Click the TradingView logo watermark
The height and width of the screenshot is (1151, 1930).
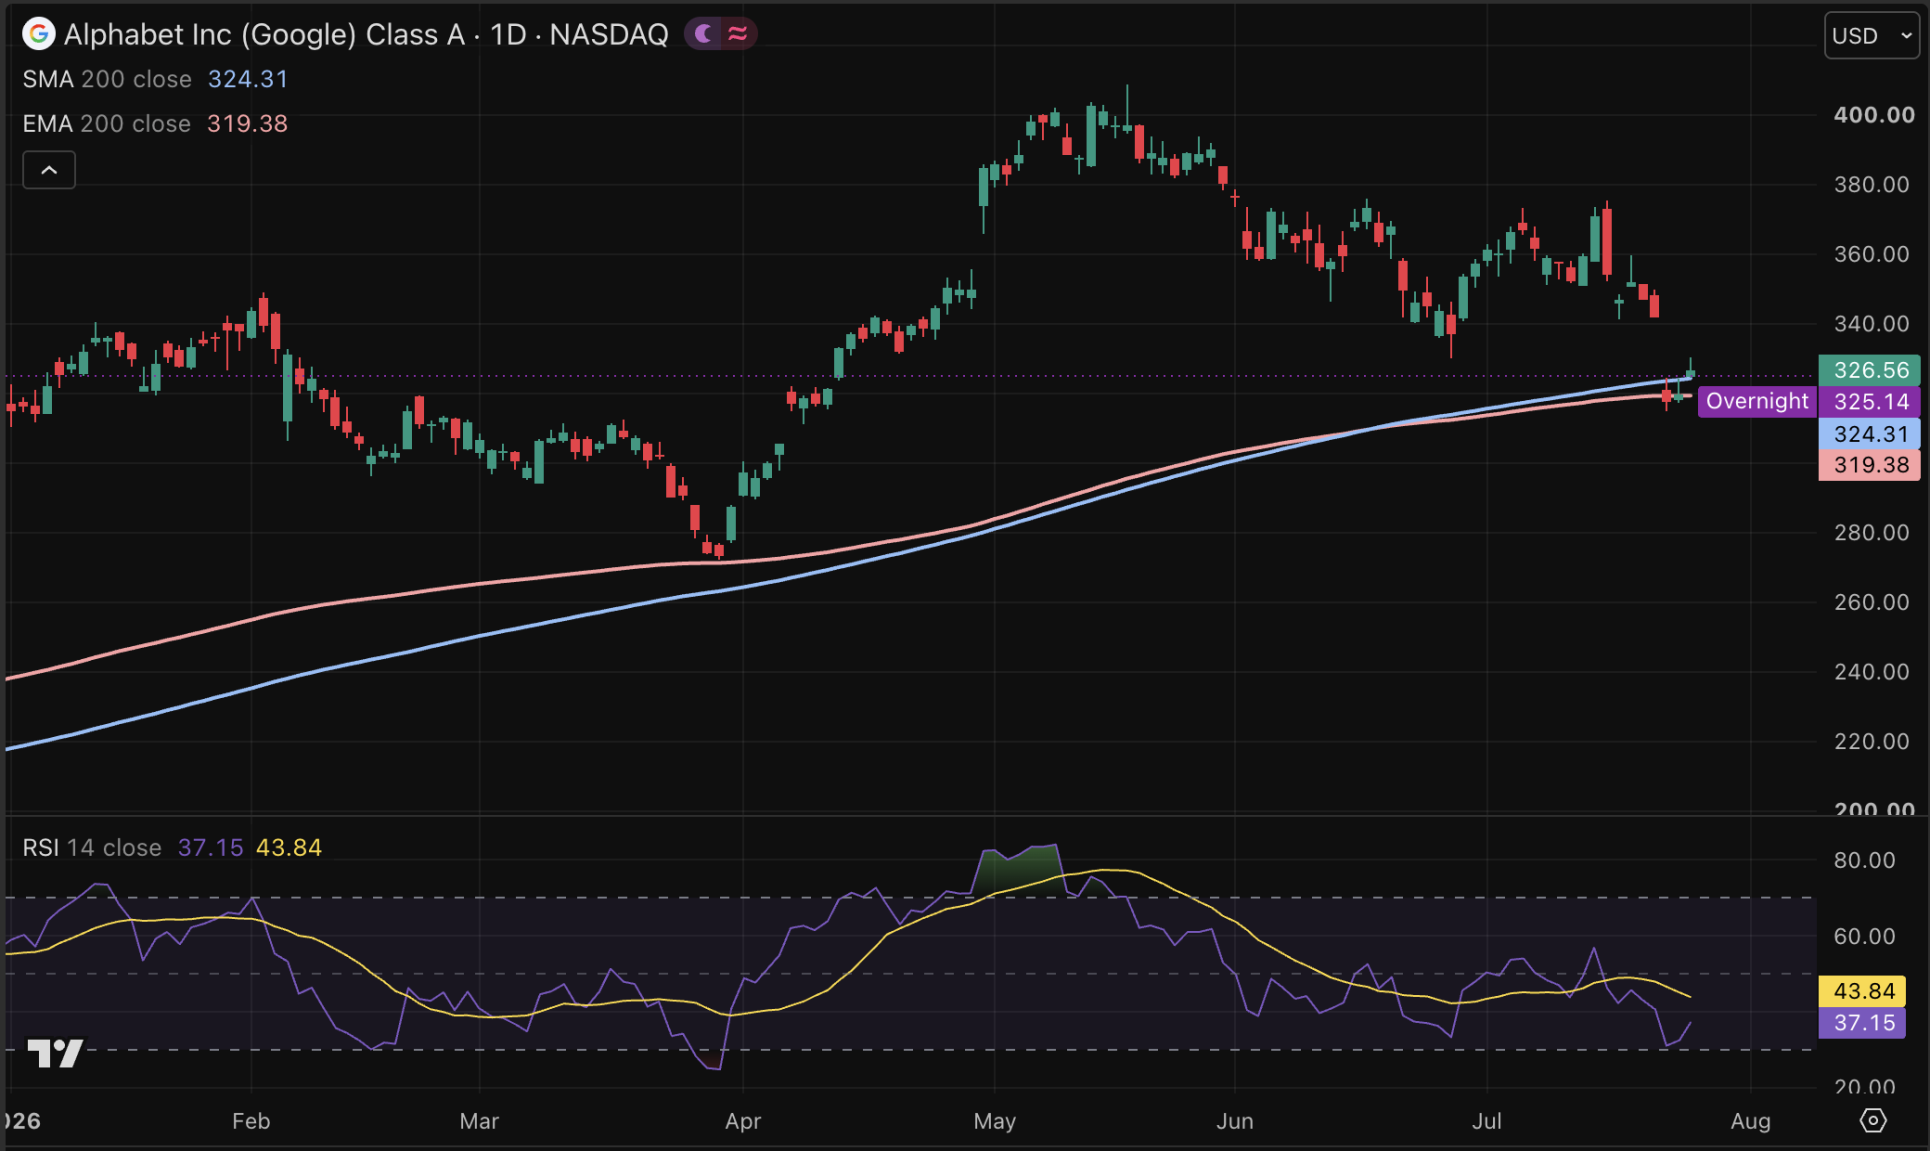tap(55, 1053)
